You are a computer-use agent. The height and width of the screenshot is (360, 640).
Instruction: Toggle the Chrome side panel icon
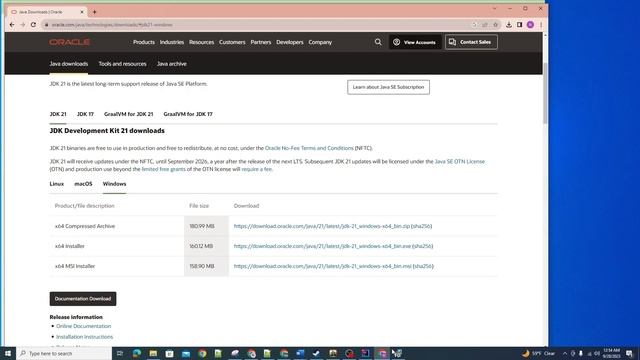[519, 25]
